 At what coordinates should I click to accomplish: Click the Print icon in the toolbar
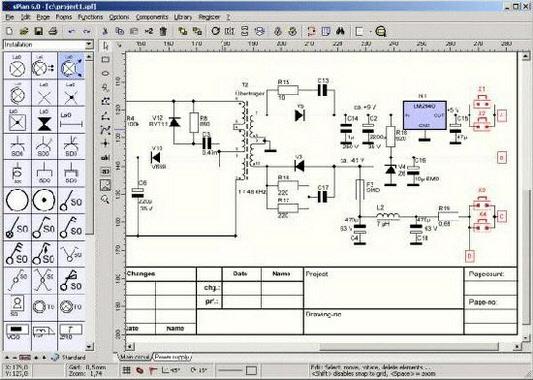click(53, 31)
